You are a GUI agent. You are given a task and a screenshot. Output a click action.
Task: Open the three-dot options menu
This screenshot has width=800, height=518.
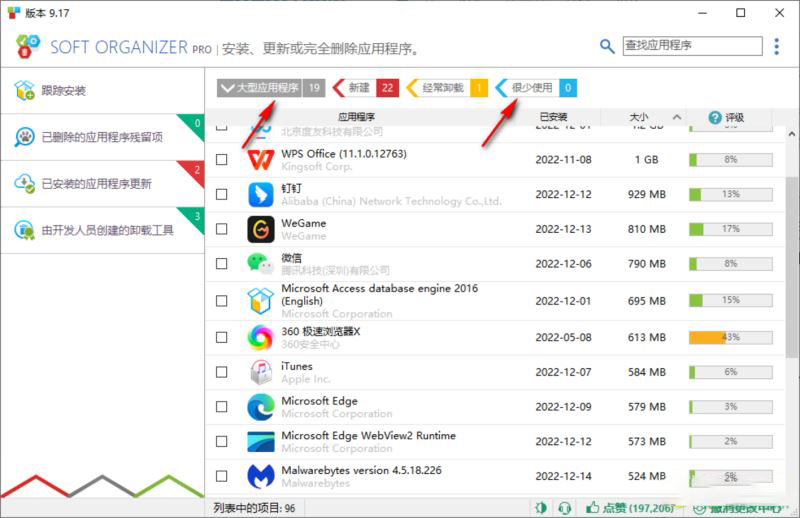pos(776,46)
